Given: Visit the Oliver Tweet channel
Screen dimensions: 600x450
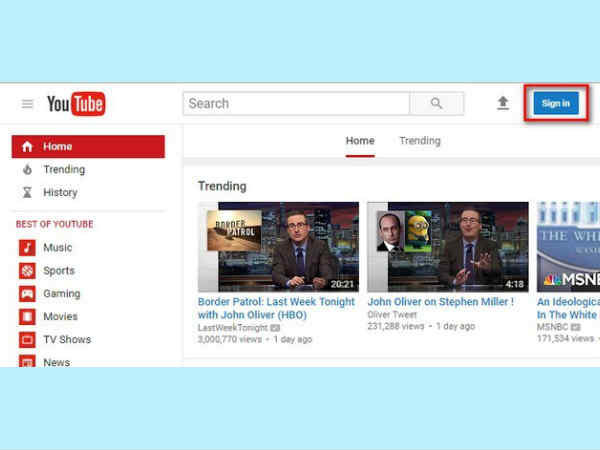Looking at the screenshot, I should 392,315.
